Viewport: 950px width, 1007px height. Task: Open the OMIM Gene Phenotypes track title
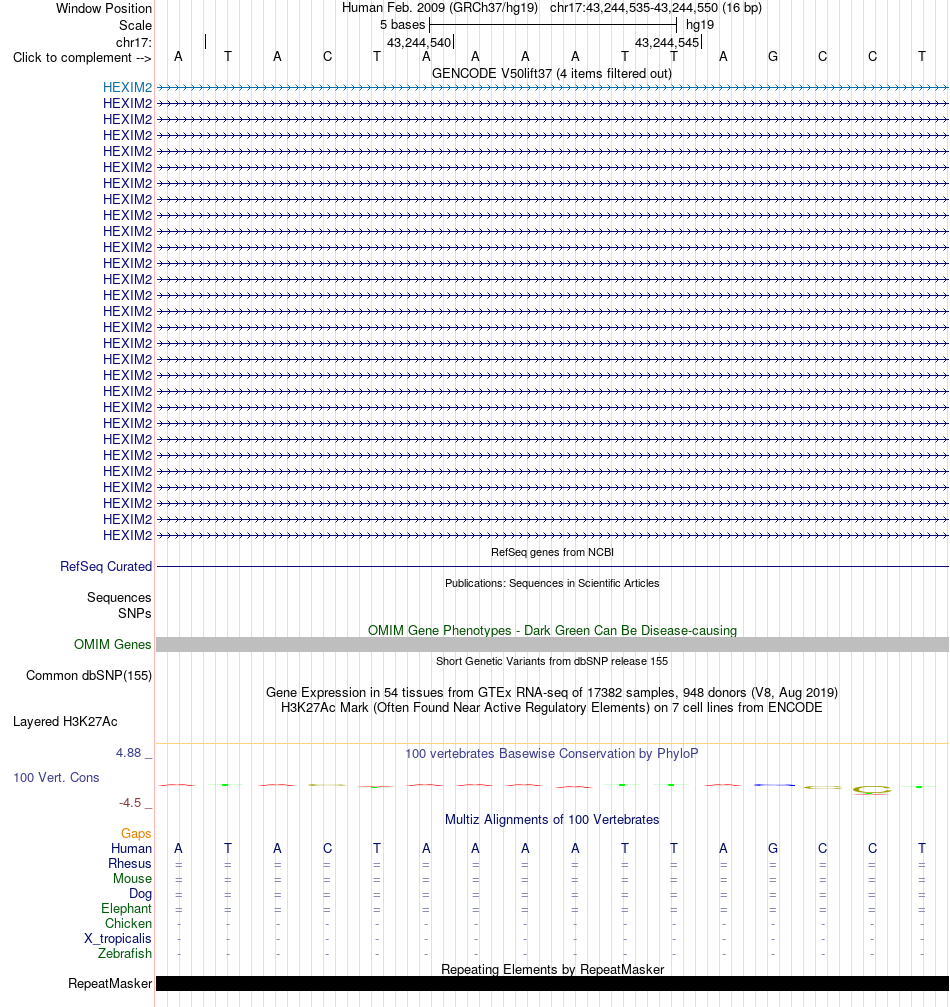pos(552,631)
